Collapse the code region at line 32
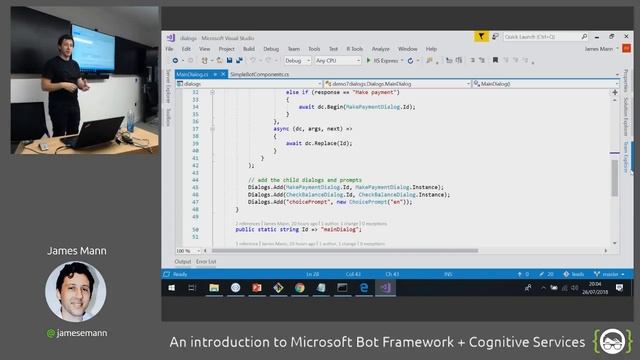Image resolution: width=640 pixels, height=360 pixels. 212,92
